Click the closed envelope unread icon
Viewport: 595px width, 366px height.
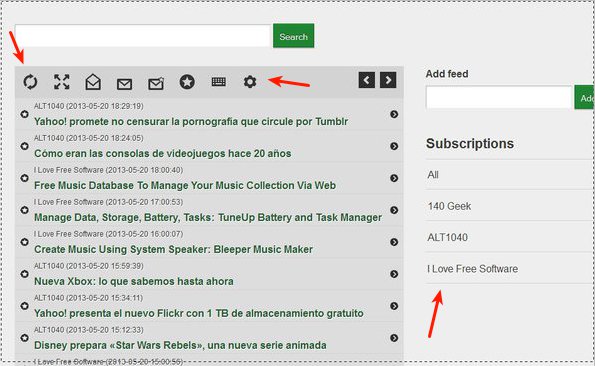[124, 84]
